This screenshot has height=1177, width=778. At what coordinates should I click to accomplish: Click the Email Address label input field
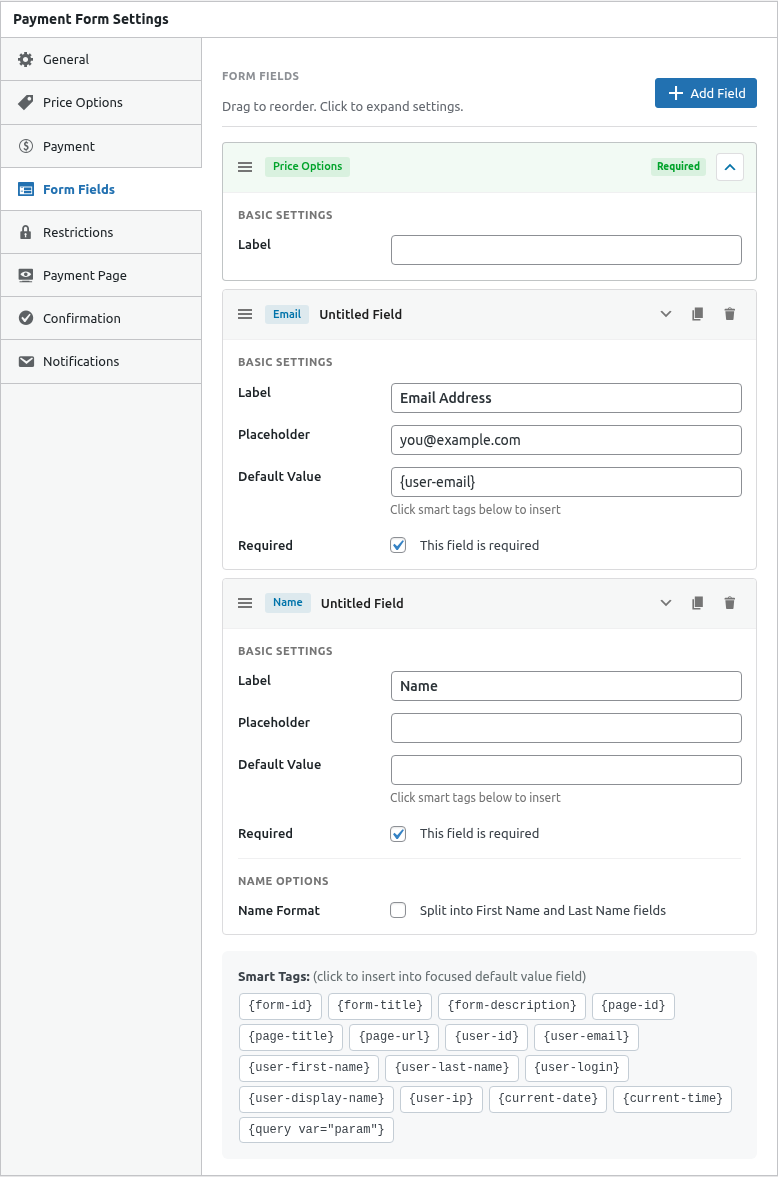pyautogui.click(x=566, y=397)
